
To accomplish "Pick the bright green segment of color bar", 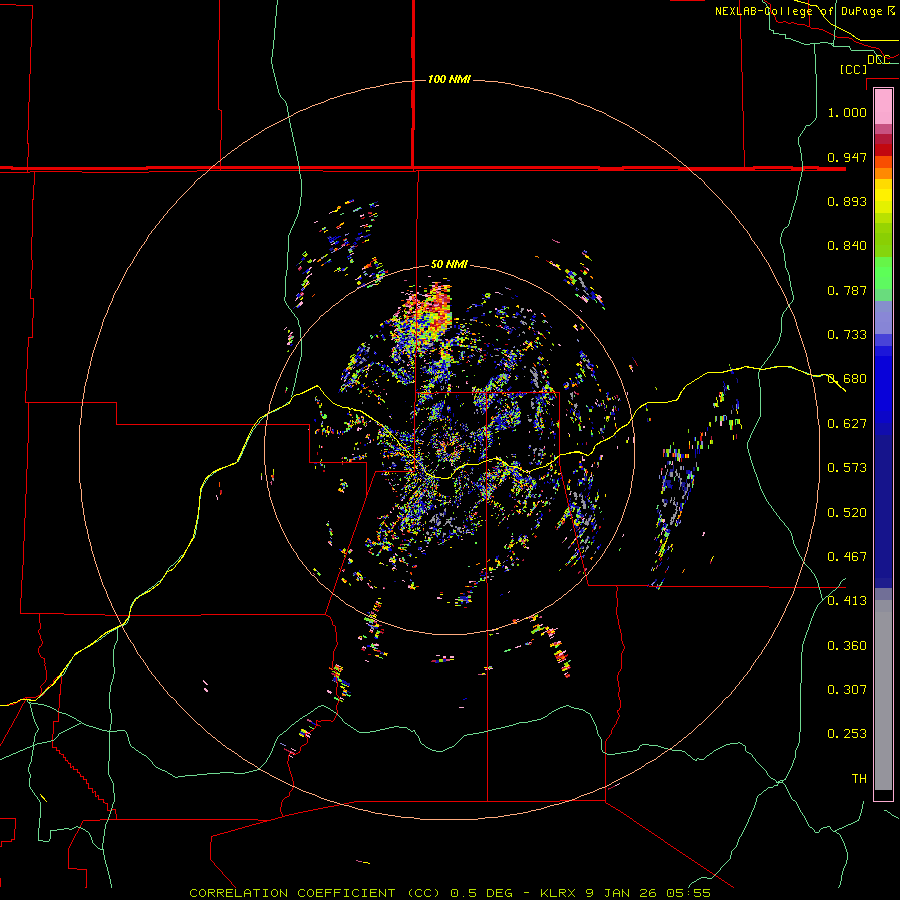I will [x=883, y=273].
